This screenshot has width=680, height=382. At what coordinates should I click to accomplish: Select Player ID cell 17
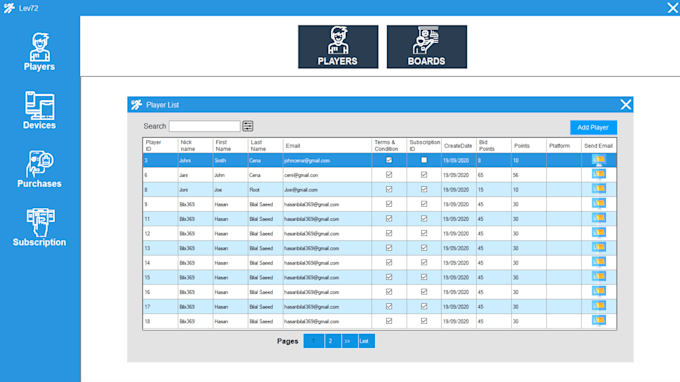point(160,307)
